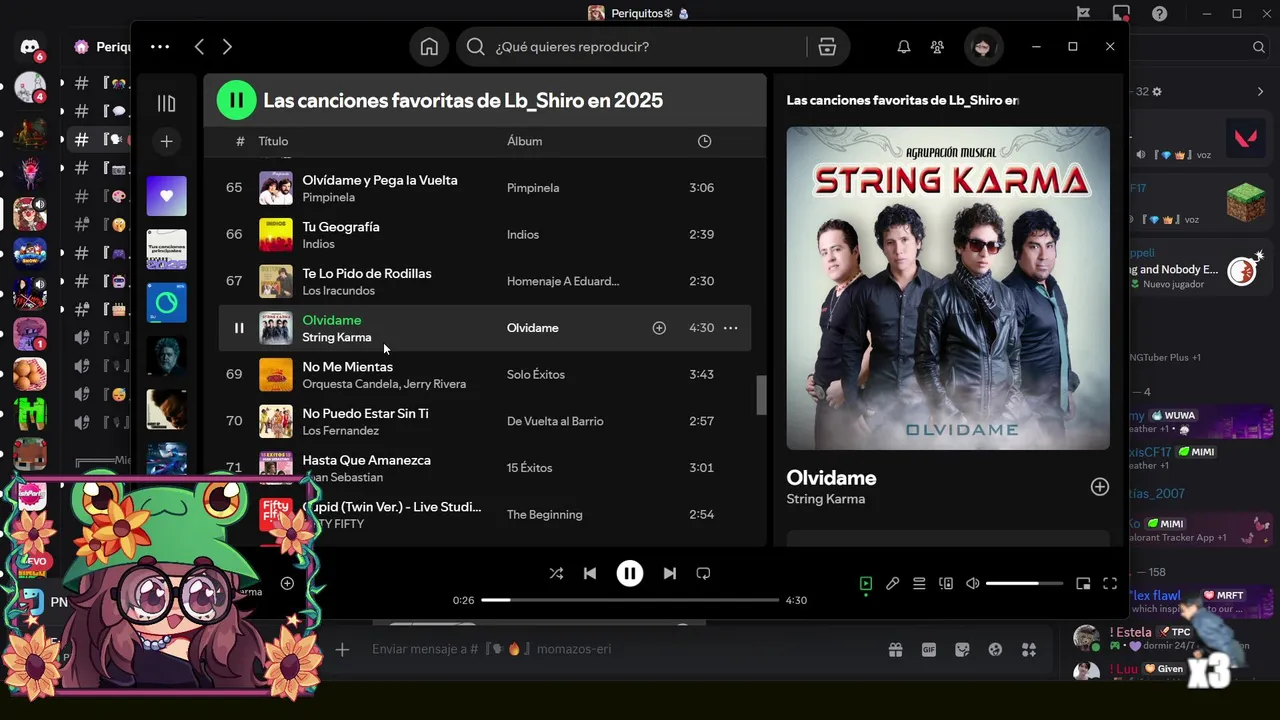Viewport: 1280px width, 720px height.
Task: Open Tus canciones principales playlist thumbnail
Action: pyautogui.click(x=166, y=249)
